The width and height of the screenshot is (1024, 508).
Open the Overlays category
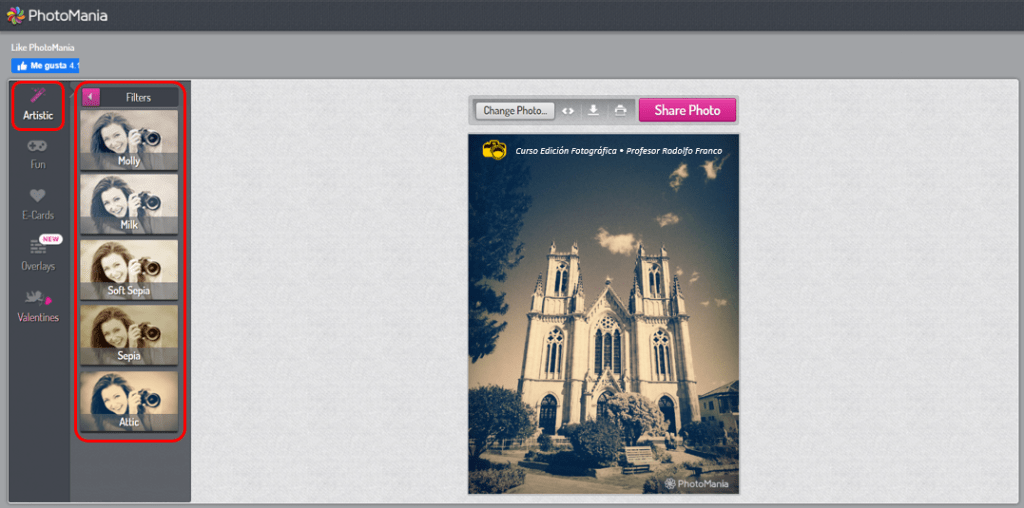(38, 254)
